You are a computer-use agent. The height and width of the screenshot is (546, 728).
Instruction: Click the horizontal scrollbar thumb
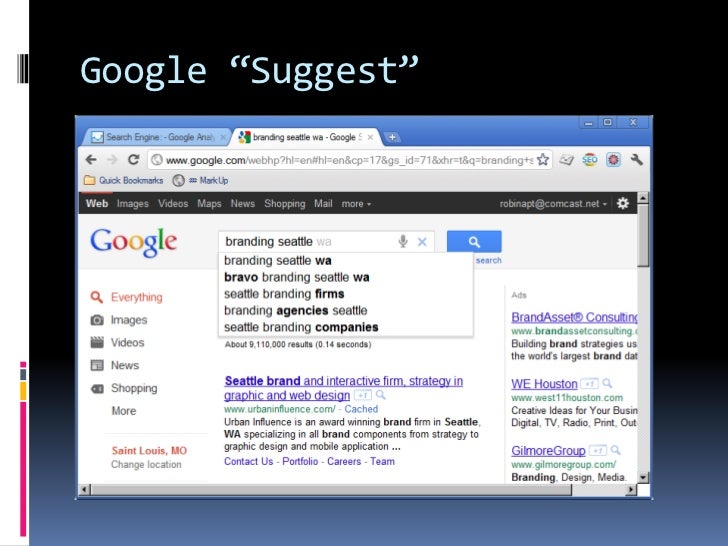tap(331, 490)
